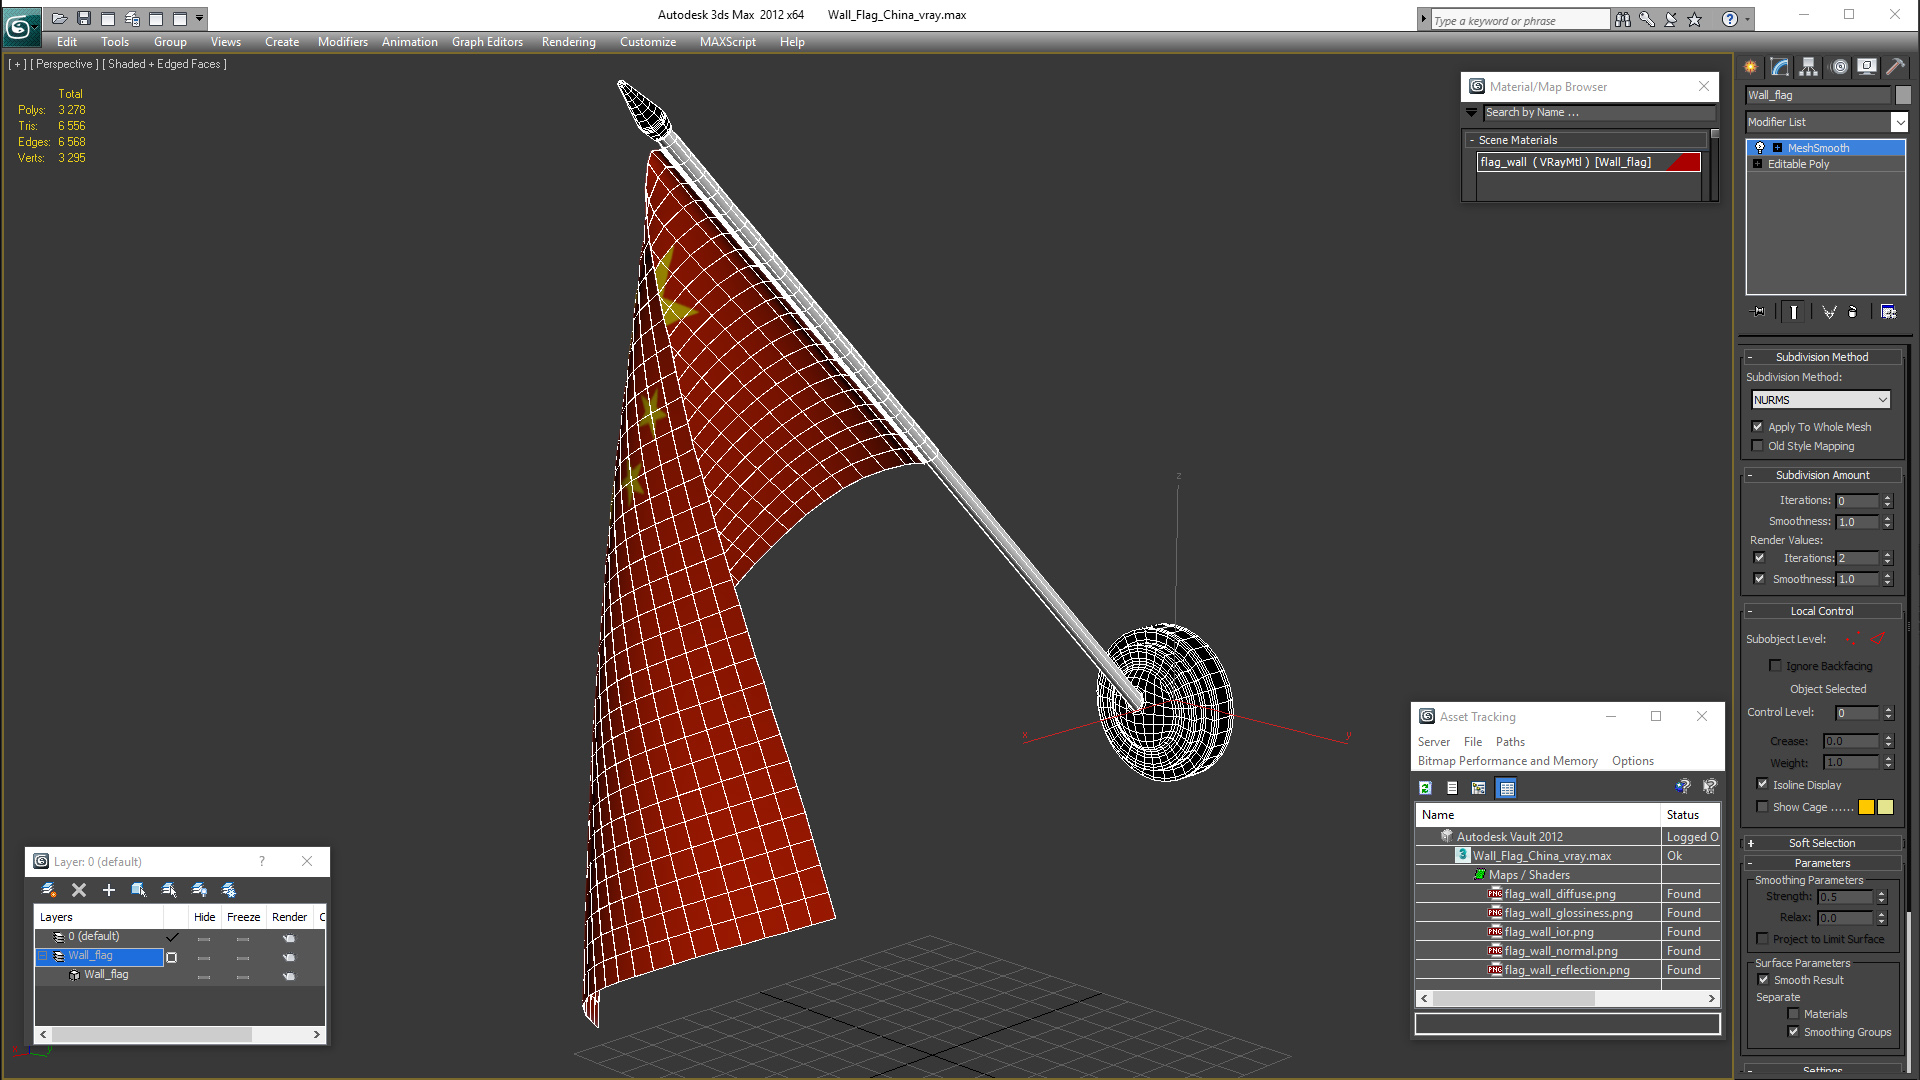Image resolution: width=1920 pixels, height=1080 pixels.
Task: Toggle render Smoothness checkbox
Action: tap(1760, 579)
